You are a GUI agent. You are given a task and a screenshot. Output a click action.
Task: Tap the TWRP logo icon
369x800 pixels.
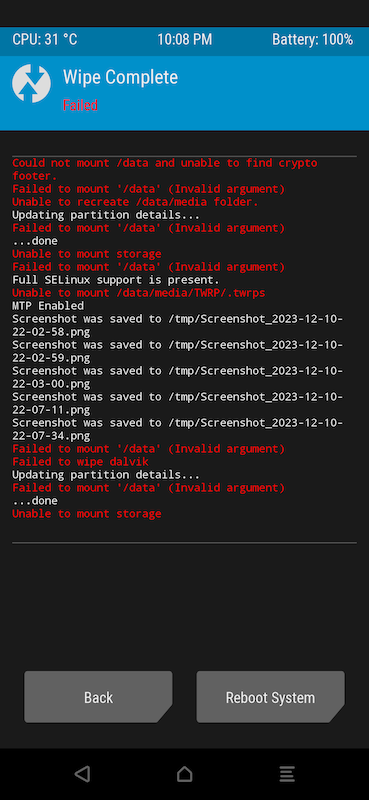click(32, 84)
